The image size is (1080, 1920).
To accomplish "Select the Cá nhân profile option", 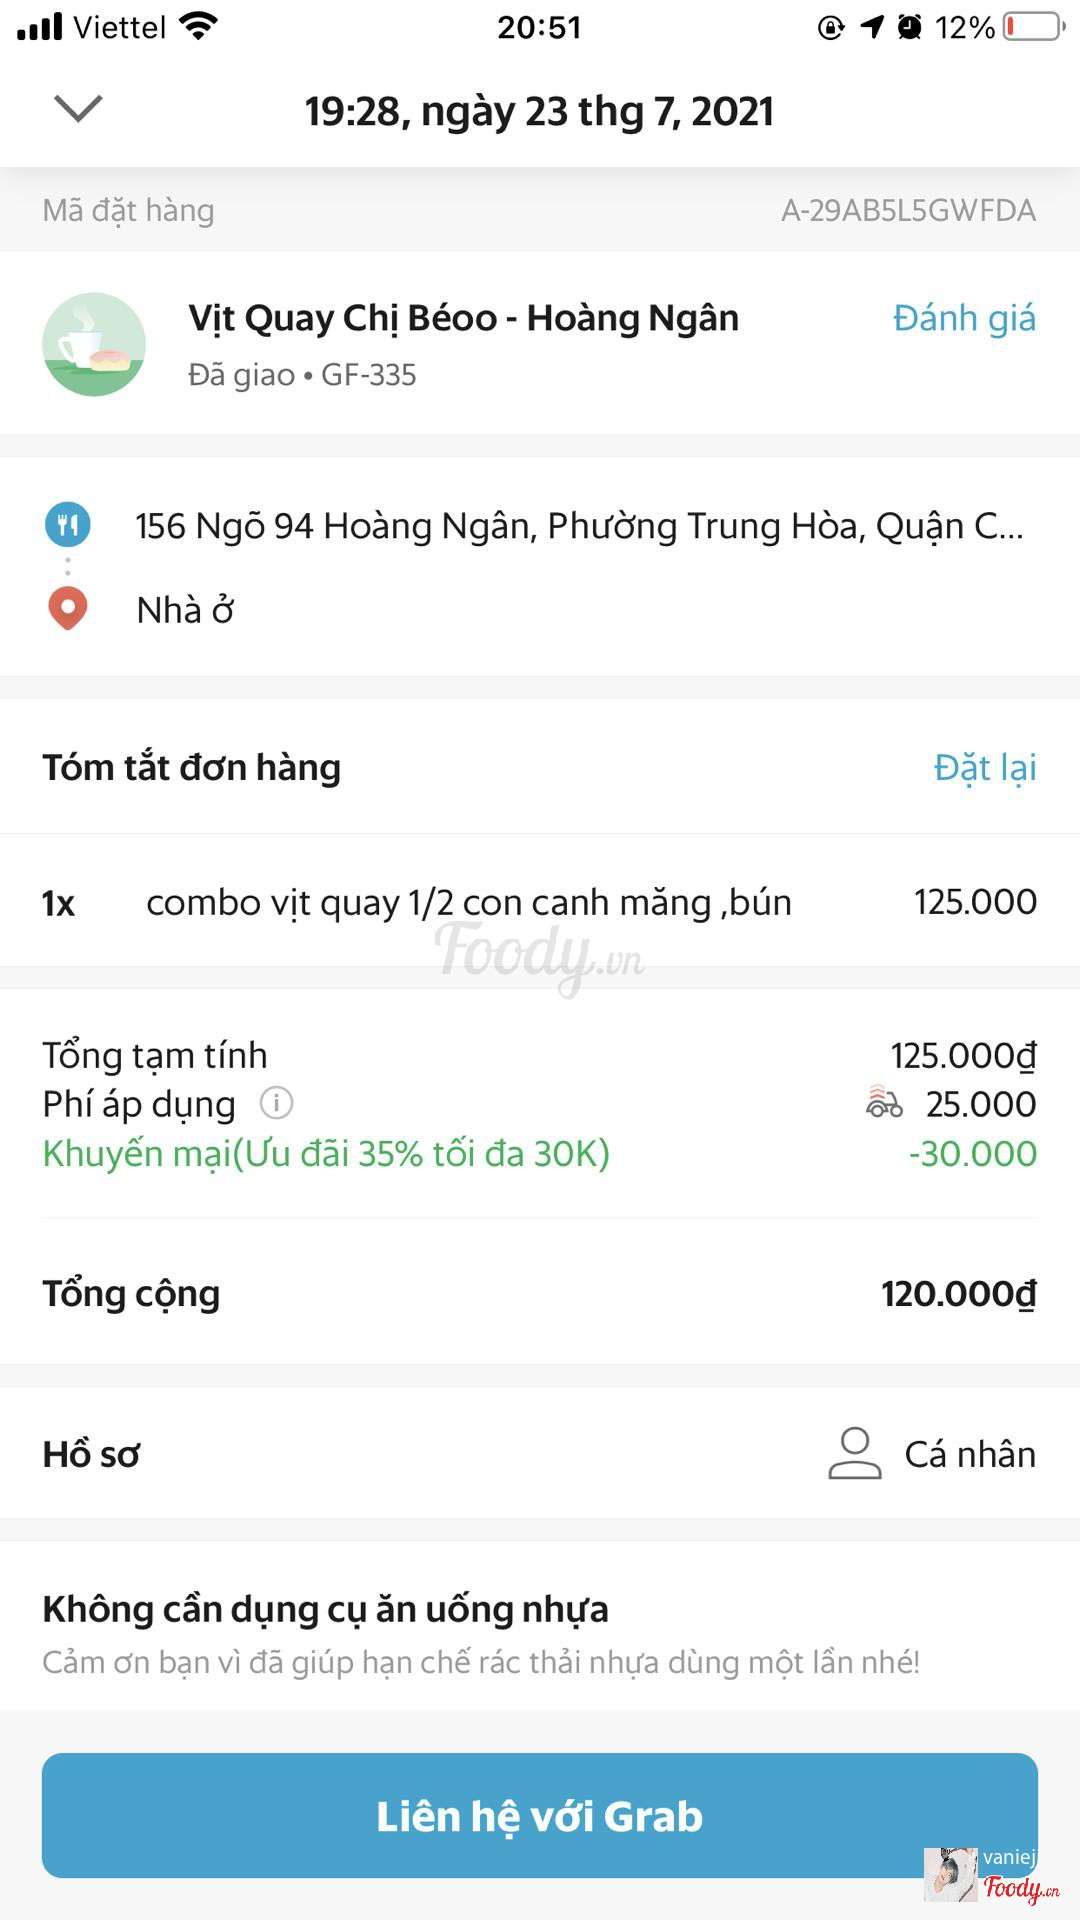I will 969,1454.
